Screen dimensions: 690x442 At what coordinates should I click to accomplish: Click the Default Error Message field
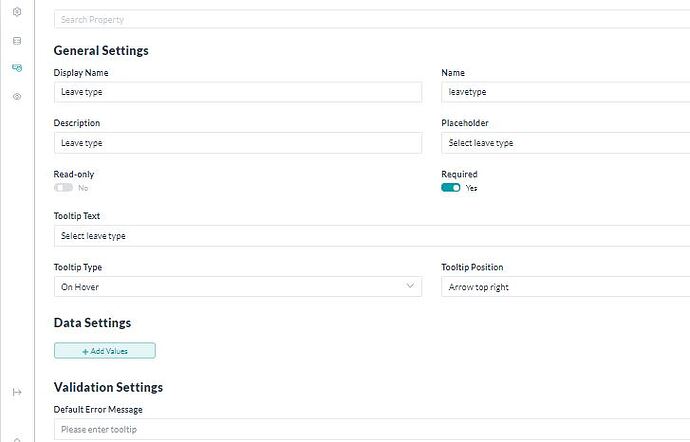[370, 429]
